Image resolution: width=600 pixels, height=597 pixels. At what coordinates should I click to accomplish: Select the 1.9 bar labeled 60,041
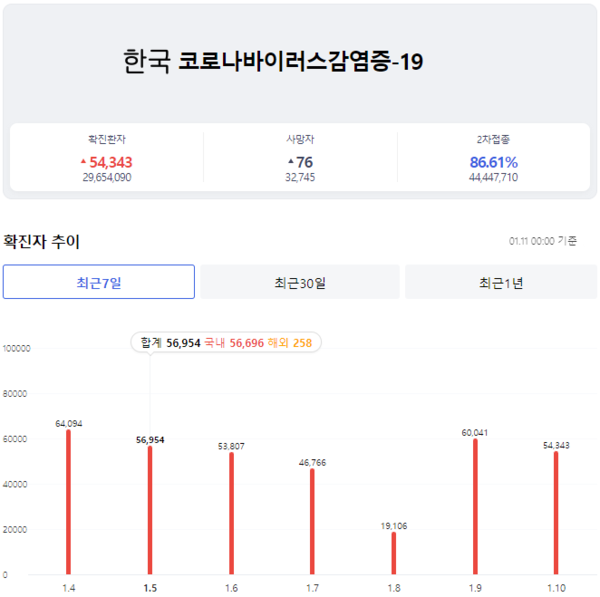(x=475, y=507)
